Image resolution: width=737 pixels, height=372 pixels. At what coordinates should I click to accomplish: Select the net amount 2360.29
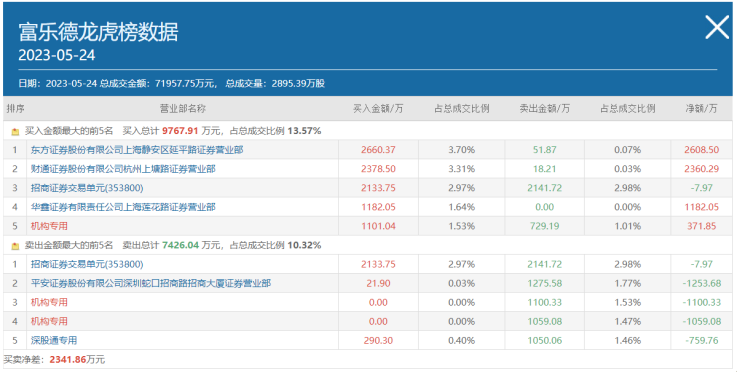(701, 169)
